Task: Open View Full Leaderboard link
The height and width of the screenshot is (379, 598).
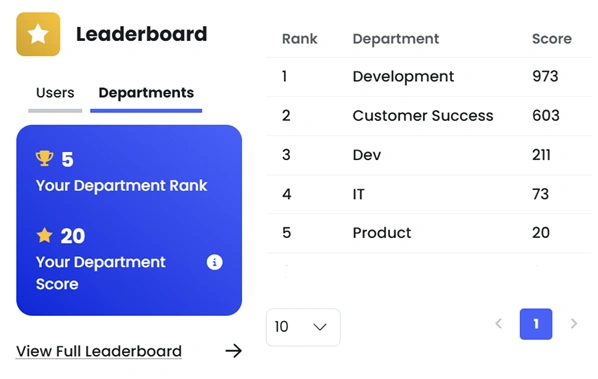Action: pos(99,351)
